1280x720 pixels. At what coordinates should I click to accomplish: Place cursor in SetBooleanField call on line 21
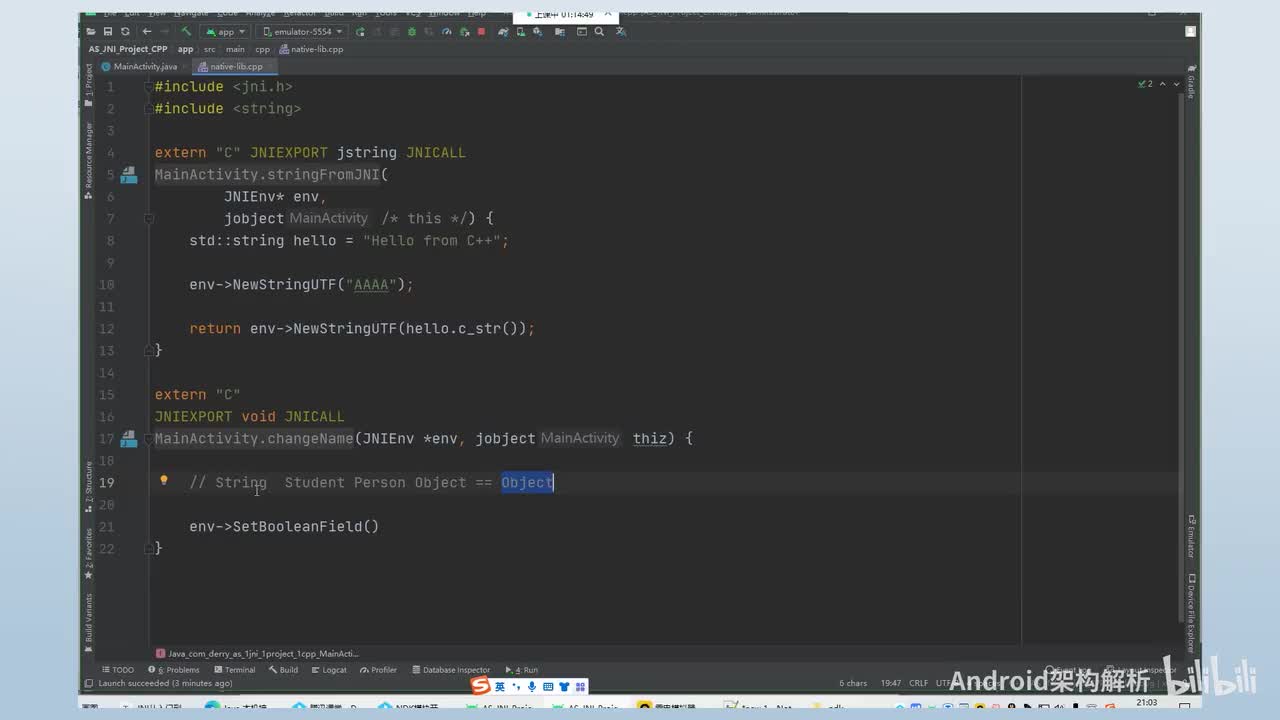pos(306,527)
